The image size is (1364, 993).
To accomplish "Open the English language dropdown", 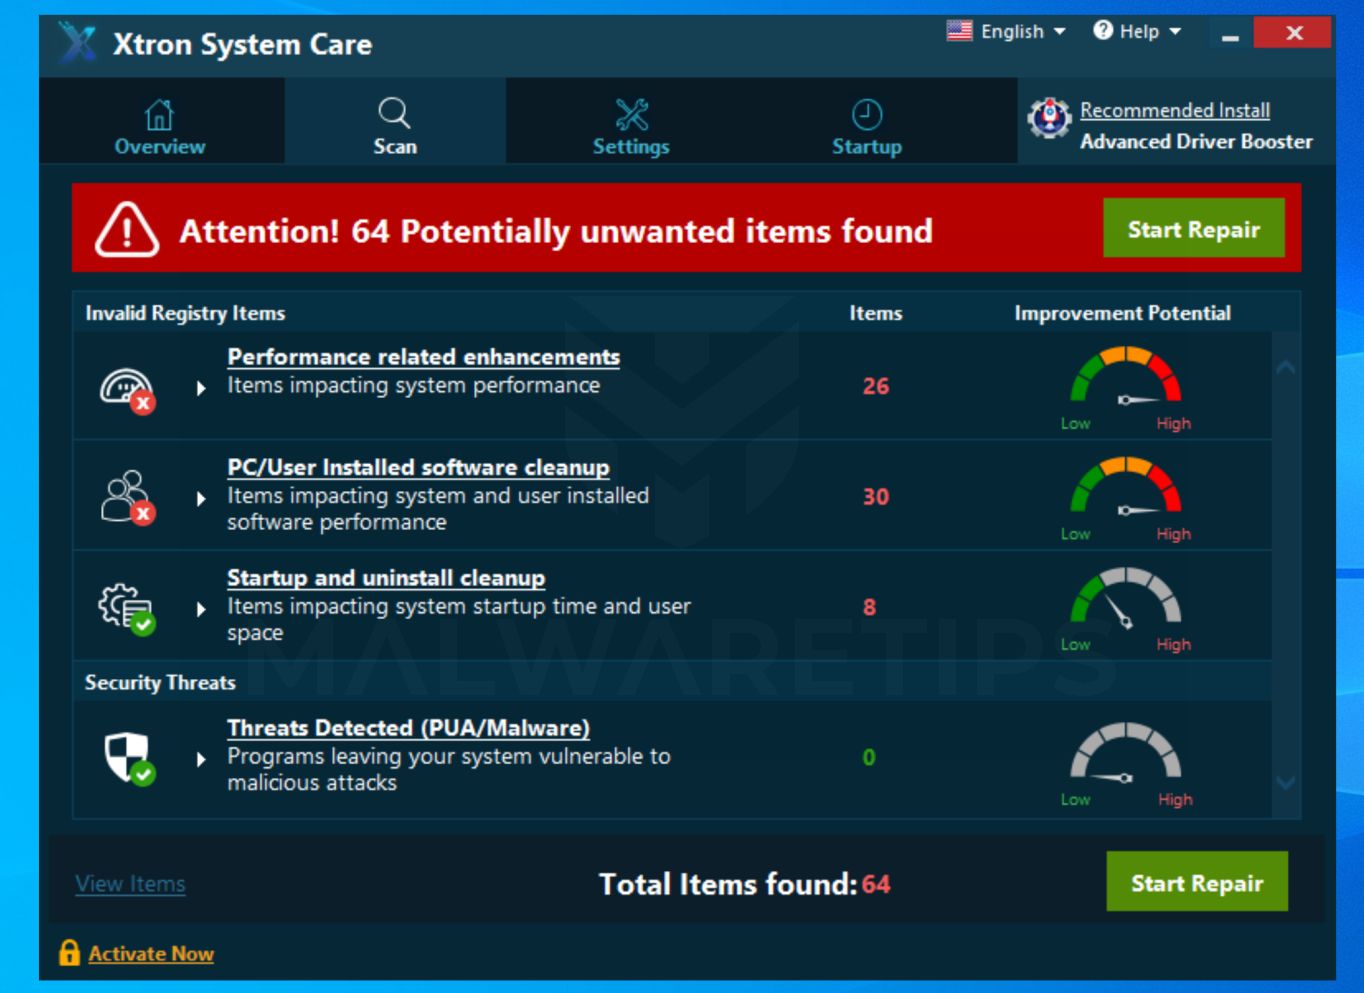I will click(x=1006, y=31).
